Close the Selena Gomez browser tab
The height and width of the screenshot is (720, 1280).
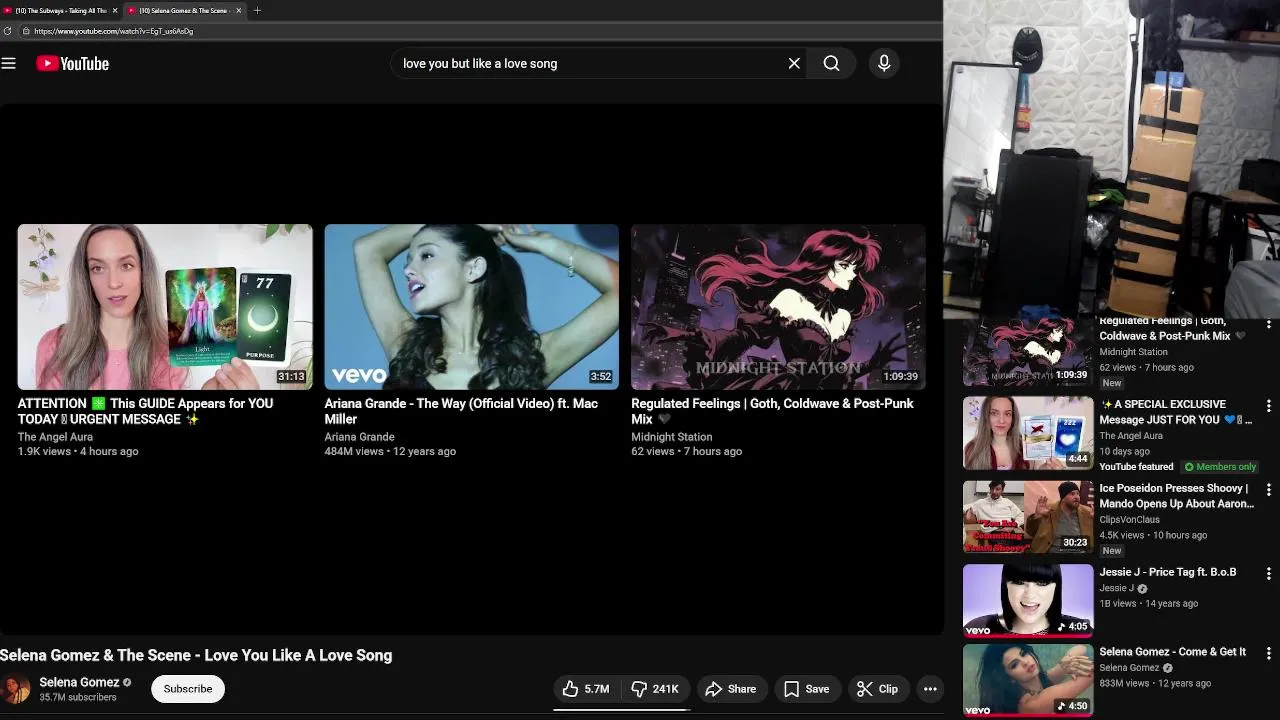click(x=238, y=10)
